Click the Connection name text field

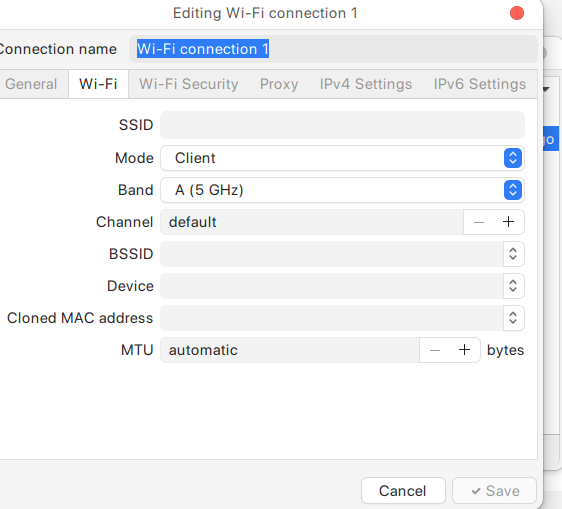point(333,49)
